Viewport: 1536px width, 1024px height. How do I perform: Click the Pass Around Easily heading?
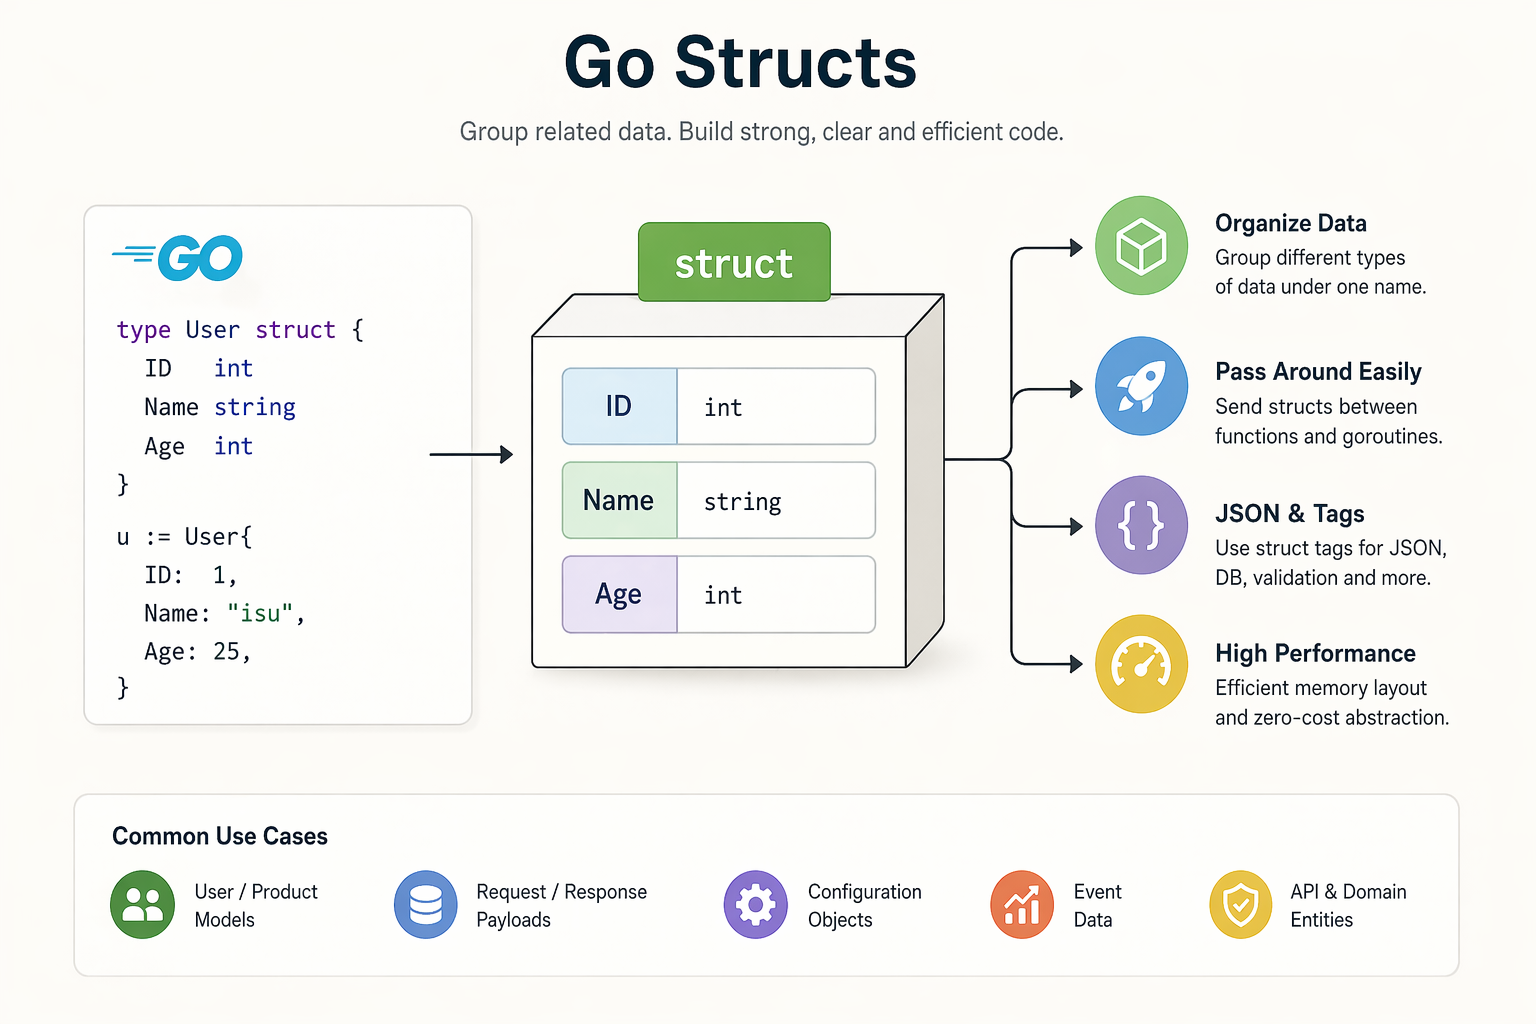point(1318,372)
